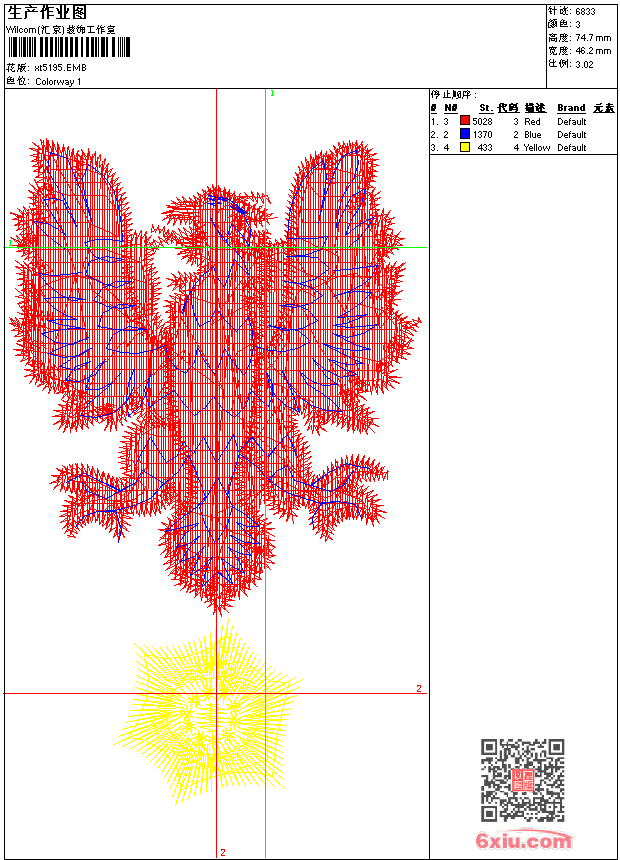
Task: Click the Brand column header
Action: click(x=571, y=108)
